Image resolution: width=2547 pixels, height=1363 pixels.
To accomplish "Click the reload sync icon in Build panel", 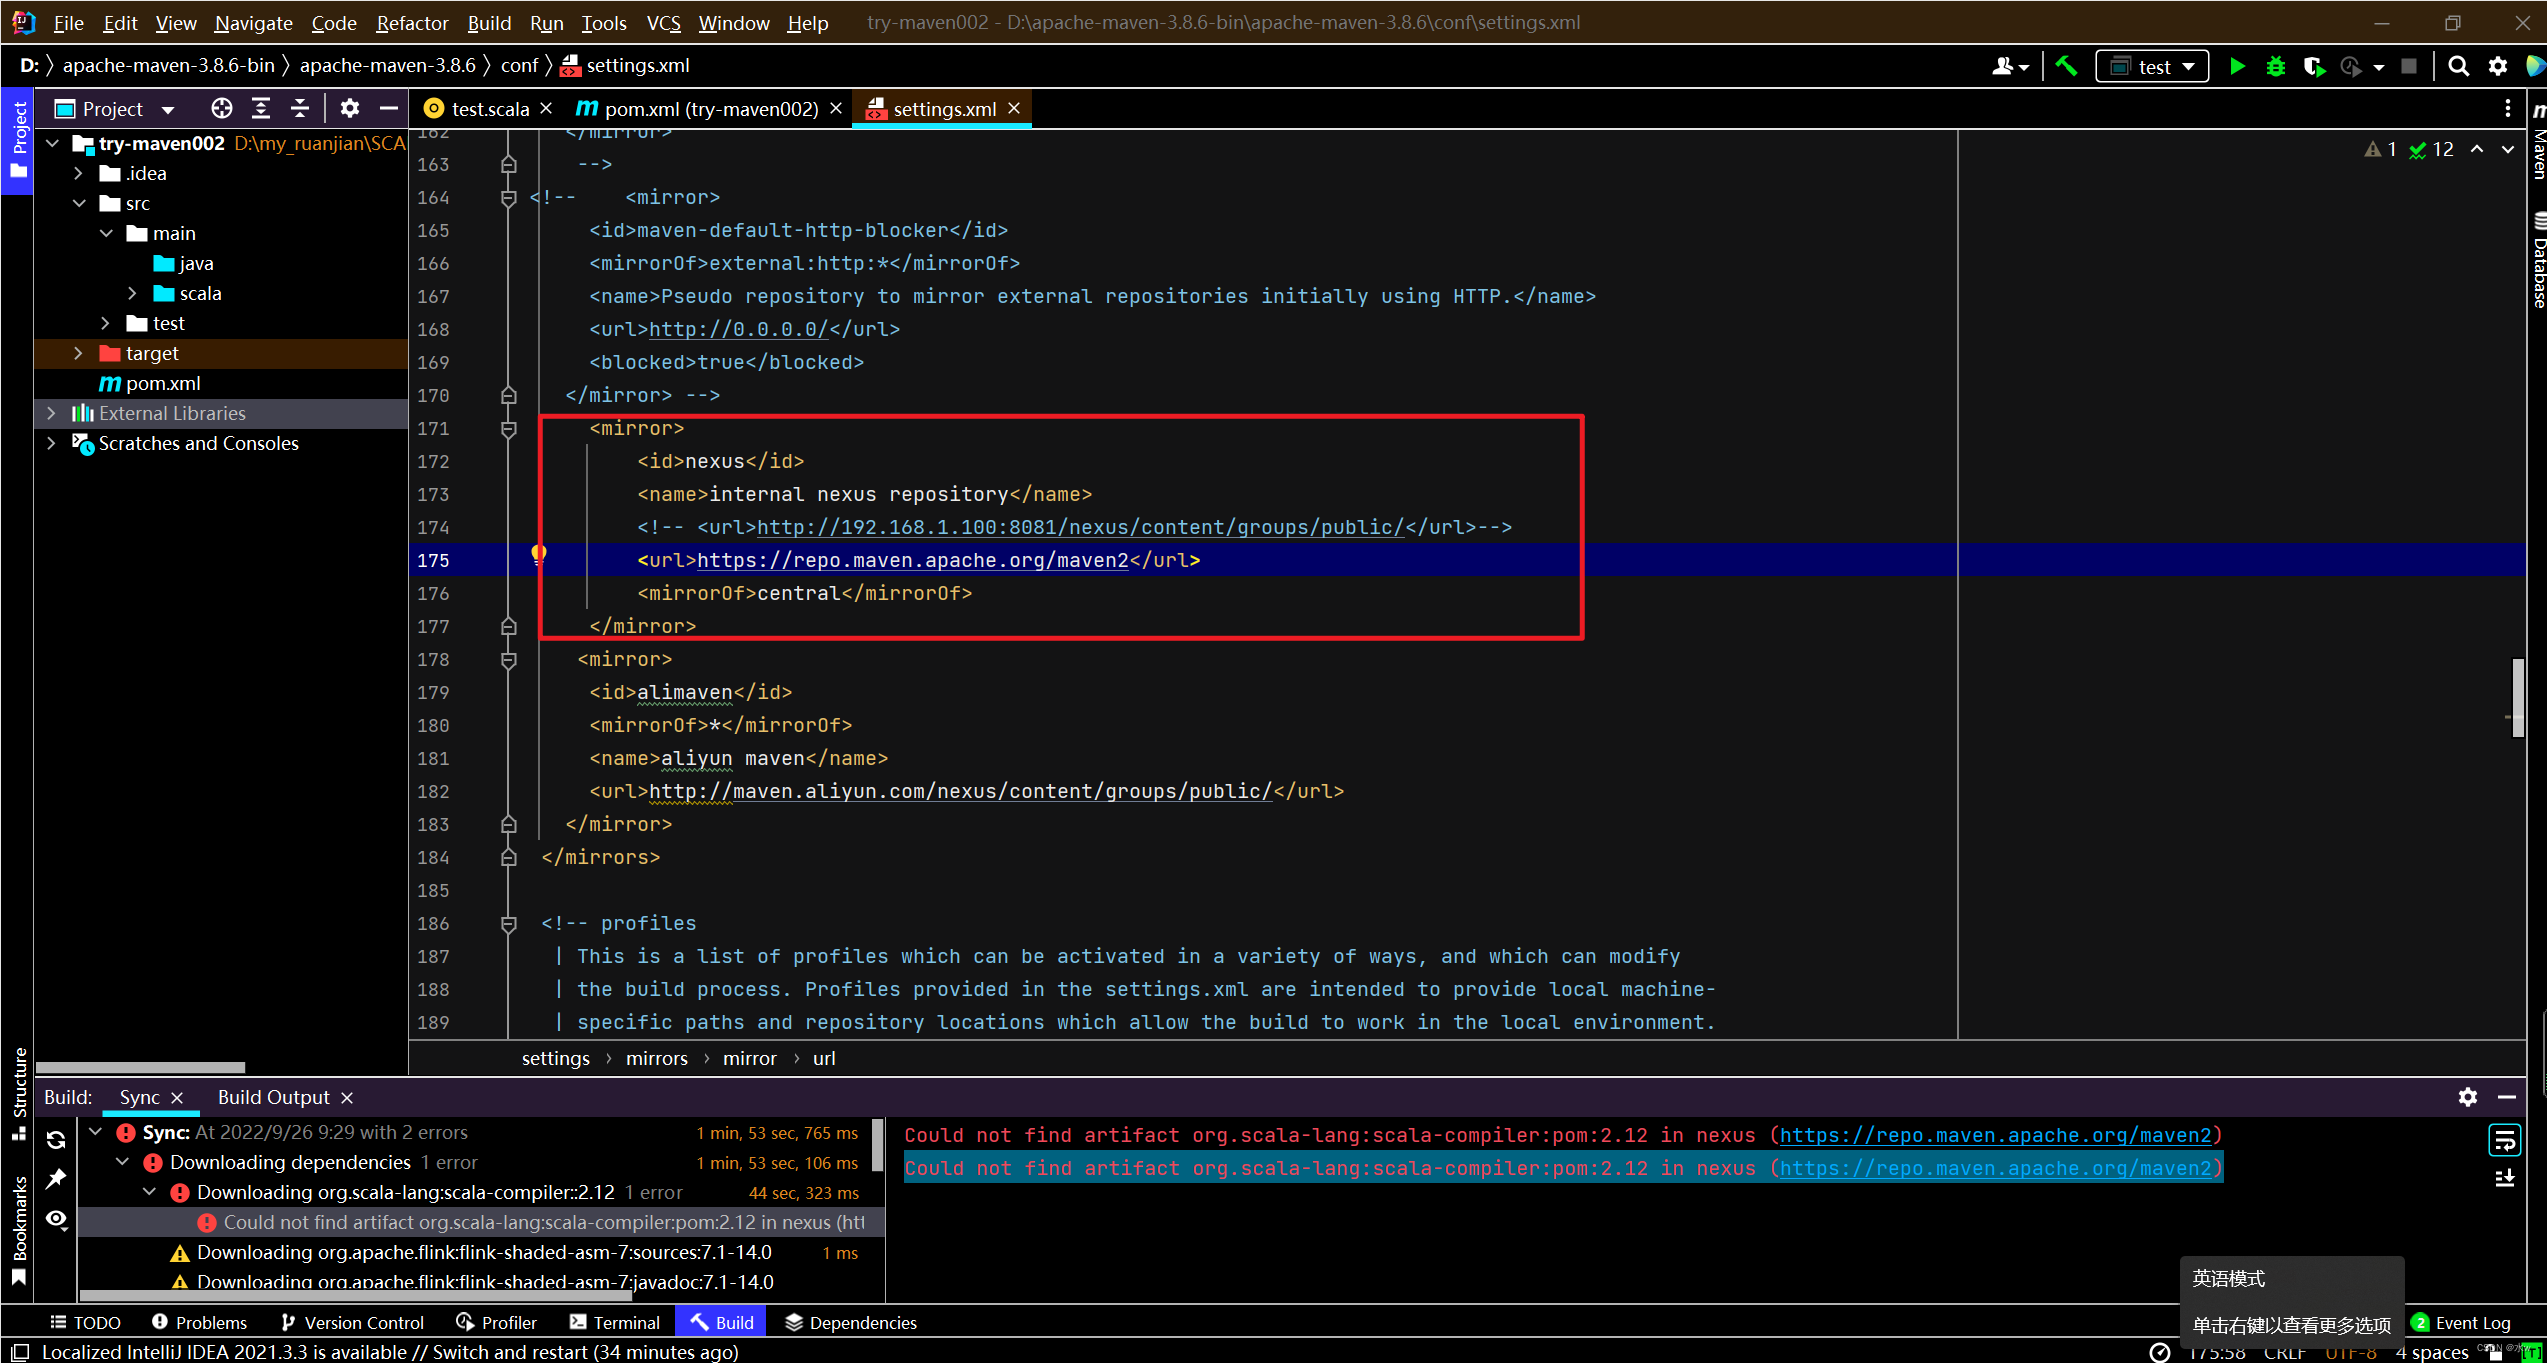I will (56, 1140).
